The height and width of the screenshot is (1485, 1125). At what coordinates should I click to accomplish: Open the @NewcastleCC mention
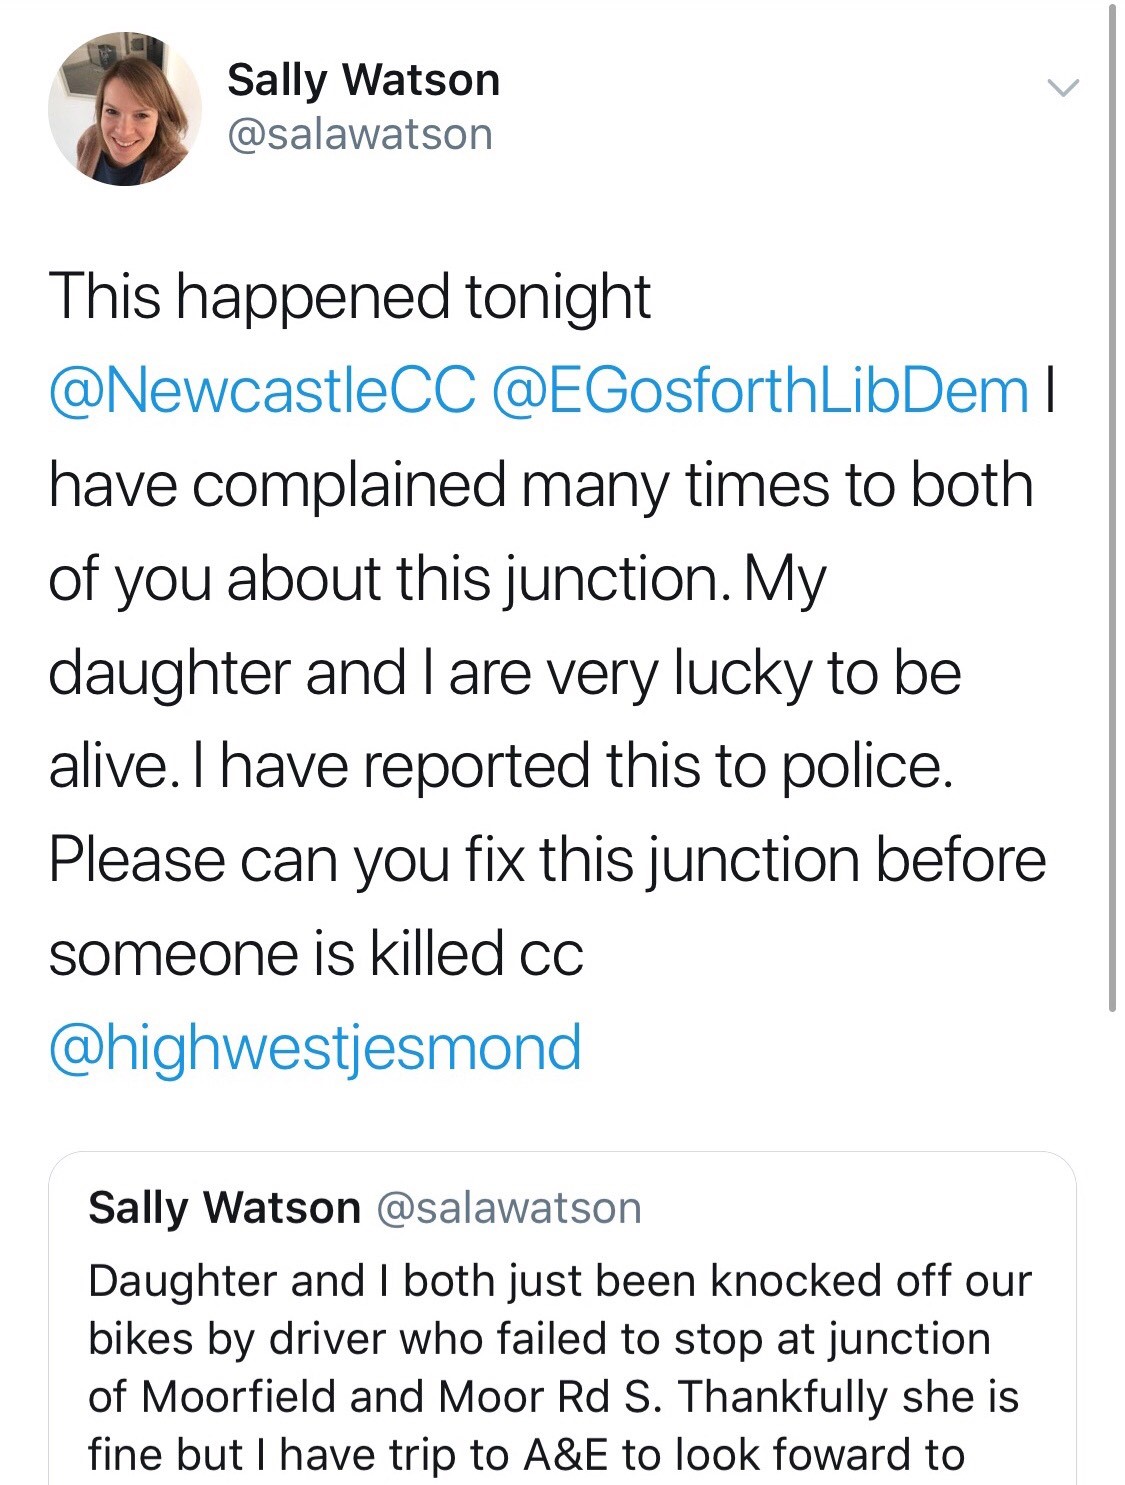pyautogui.click(x=262, y=390)
